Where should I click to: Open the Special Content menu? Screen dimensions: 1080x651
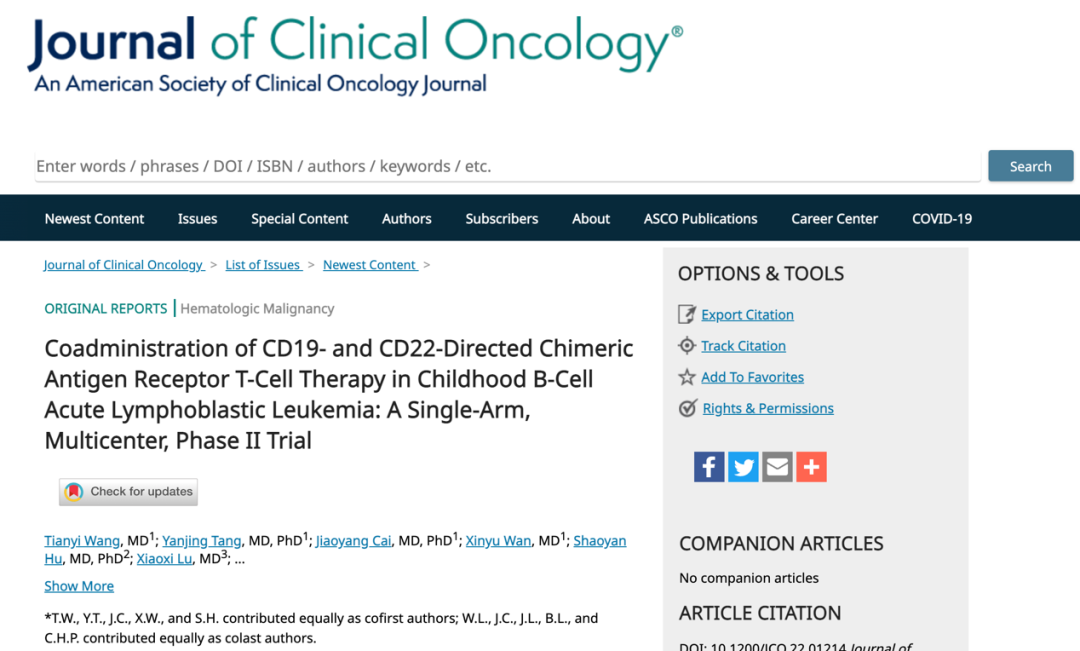pyautogui.click(x=300, y=219)
